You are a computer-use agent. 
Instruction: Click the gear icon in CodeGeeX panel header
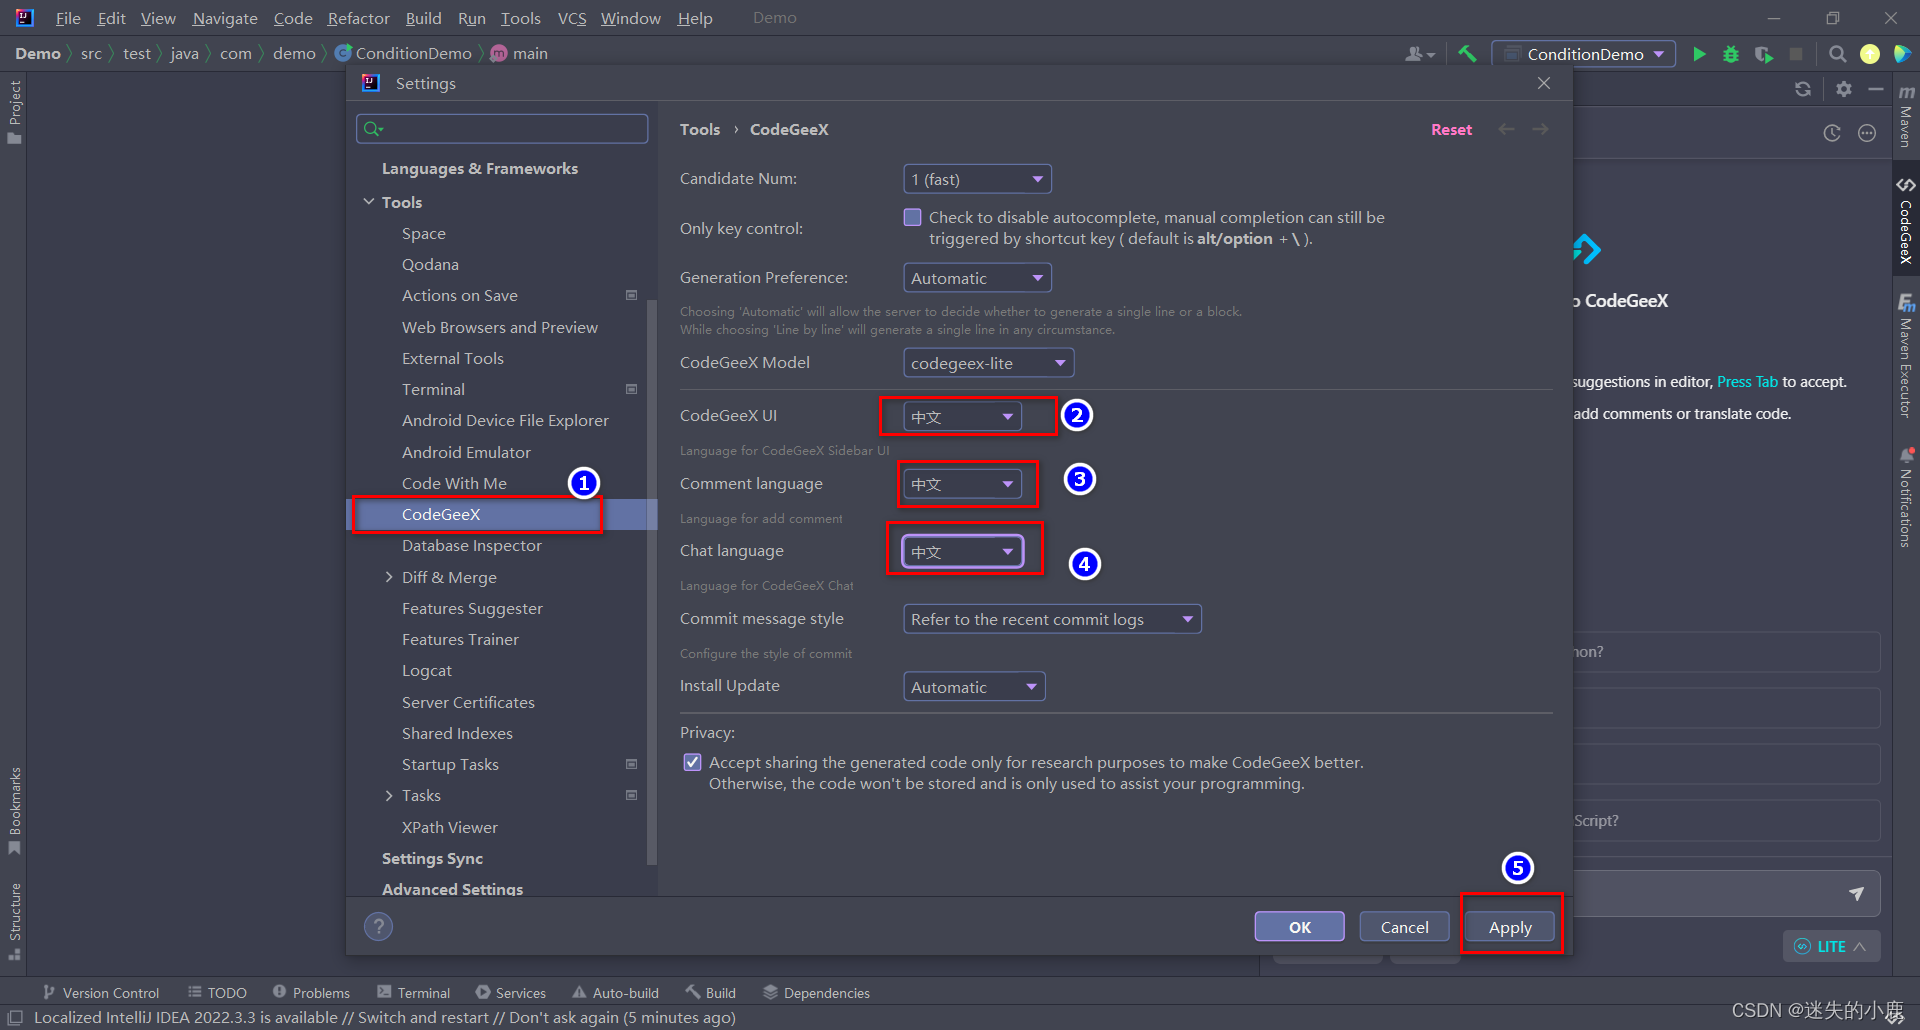(x=1844, y=89)
